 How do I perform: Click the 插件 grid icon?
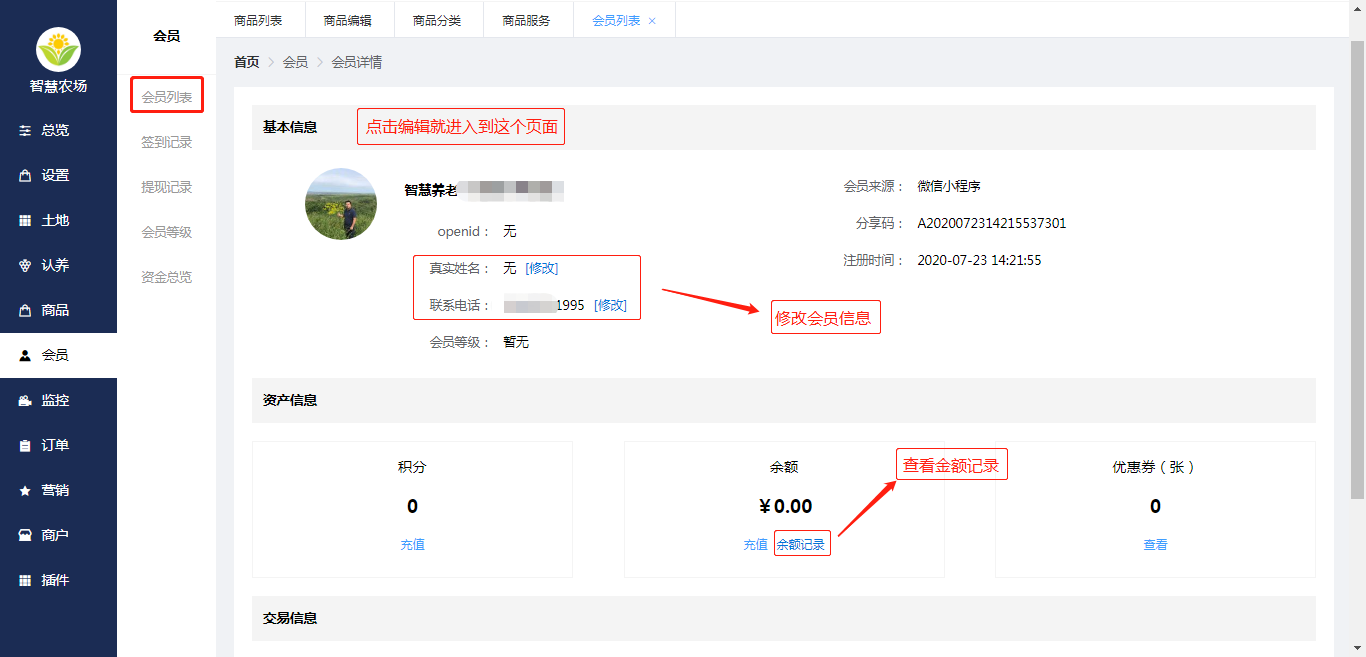point(25,580)
